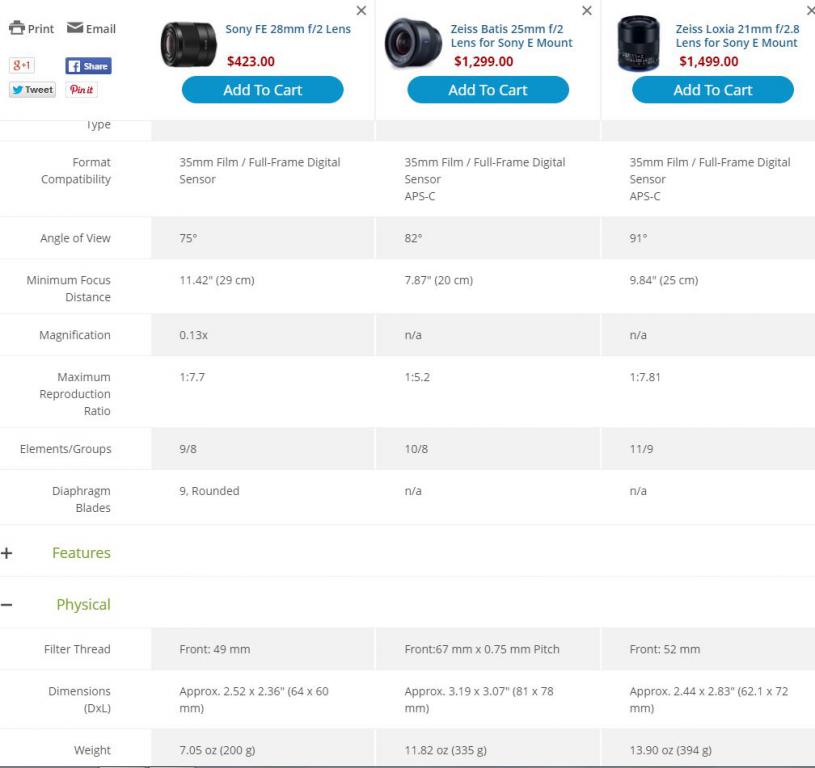Open the Zeiss Batis 25mm f/2 product link
Image resolution: width=815 pixels, height=768 pixels.
[x=511, y=36]
